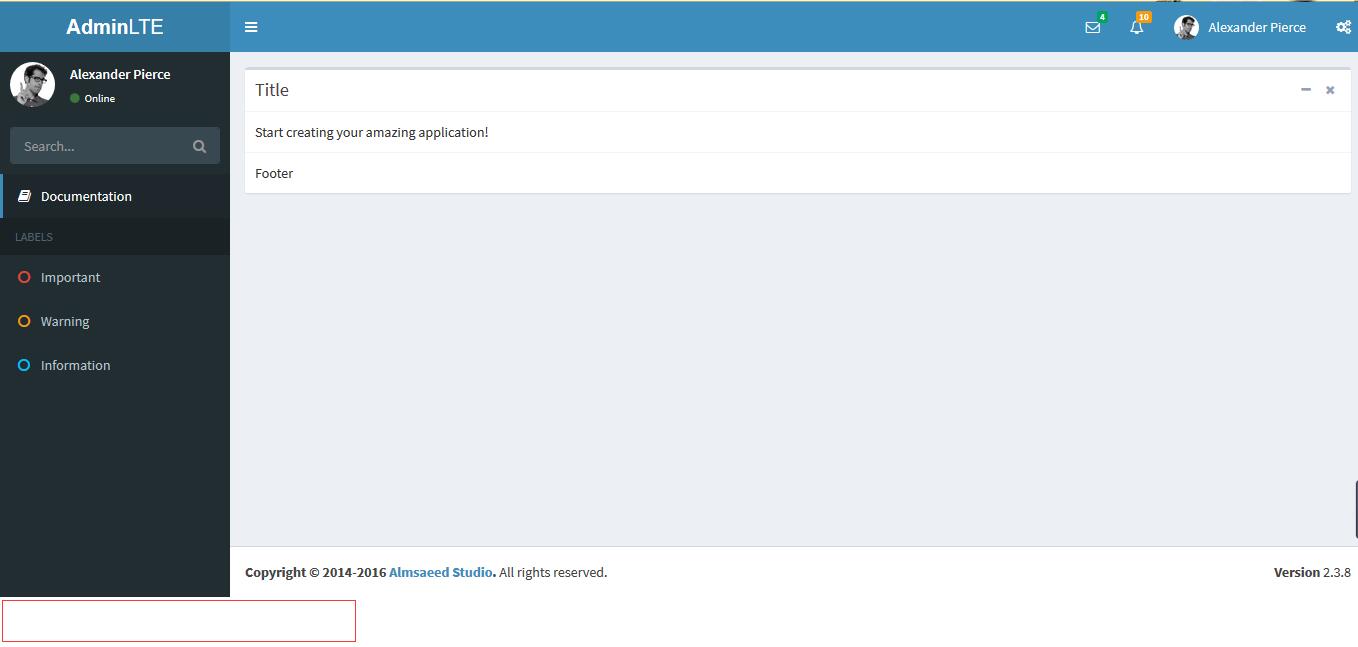
Task: Open the notifications bell icon
Action: point(1136,27)
